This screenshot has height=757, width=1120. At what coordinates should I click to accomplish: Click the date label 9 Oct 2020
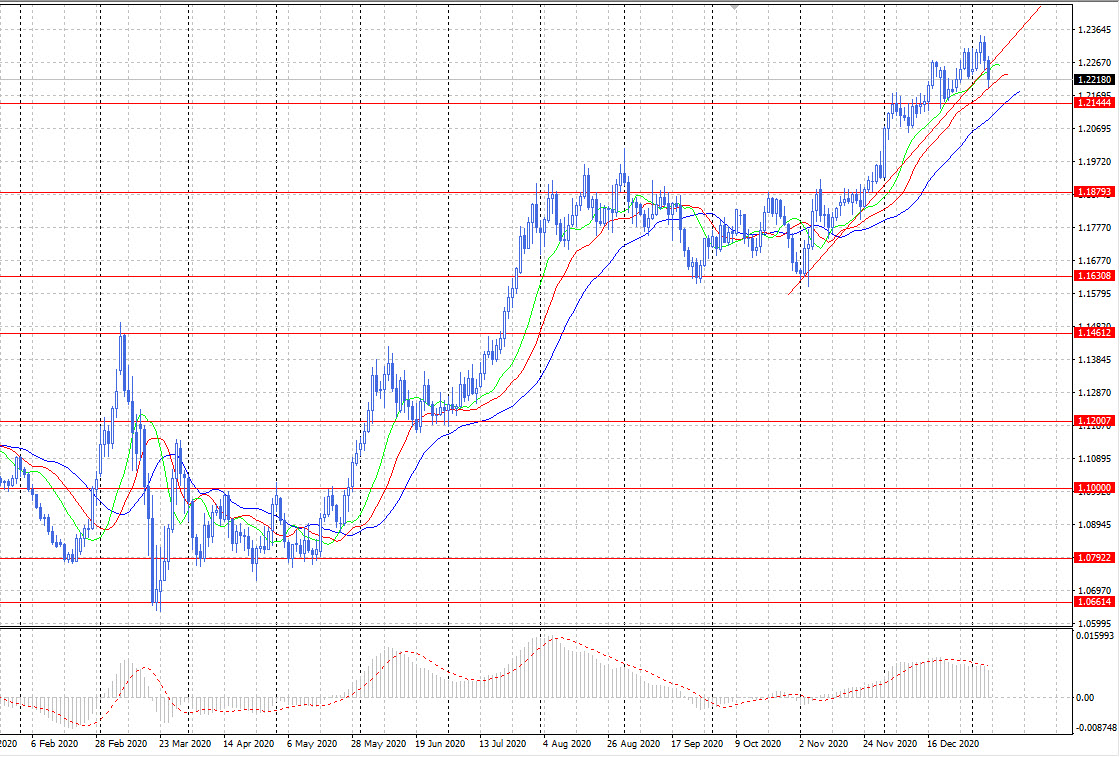click(759, 743)
